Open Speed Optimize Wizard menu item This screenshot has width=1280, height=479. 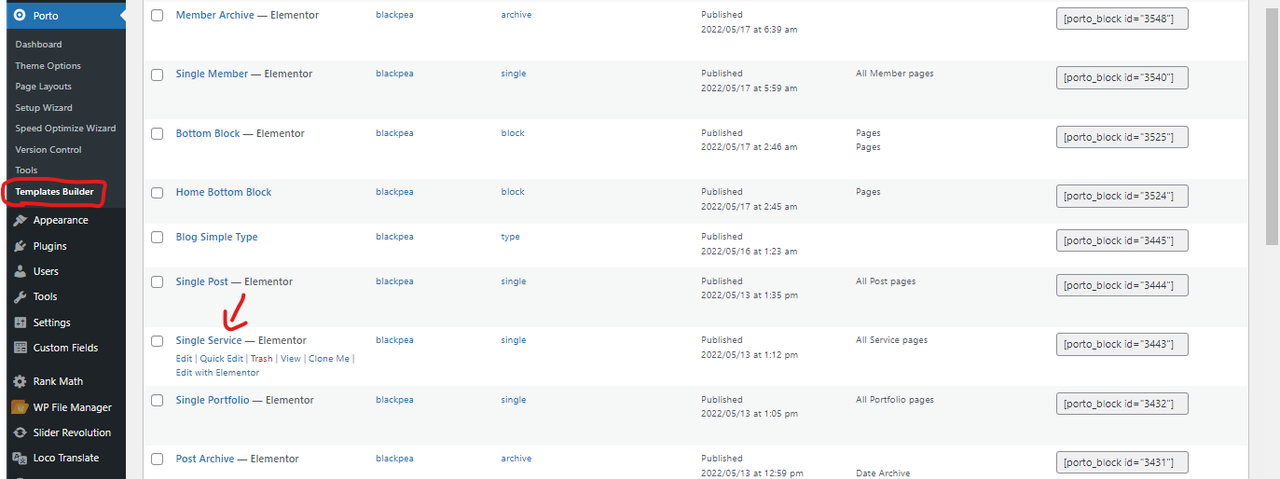65,129
